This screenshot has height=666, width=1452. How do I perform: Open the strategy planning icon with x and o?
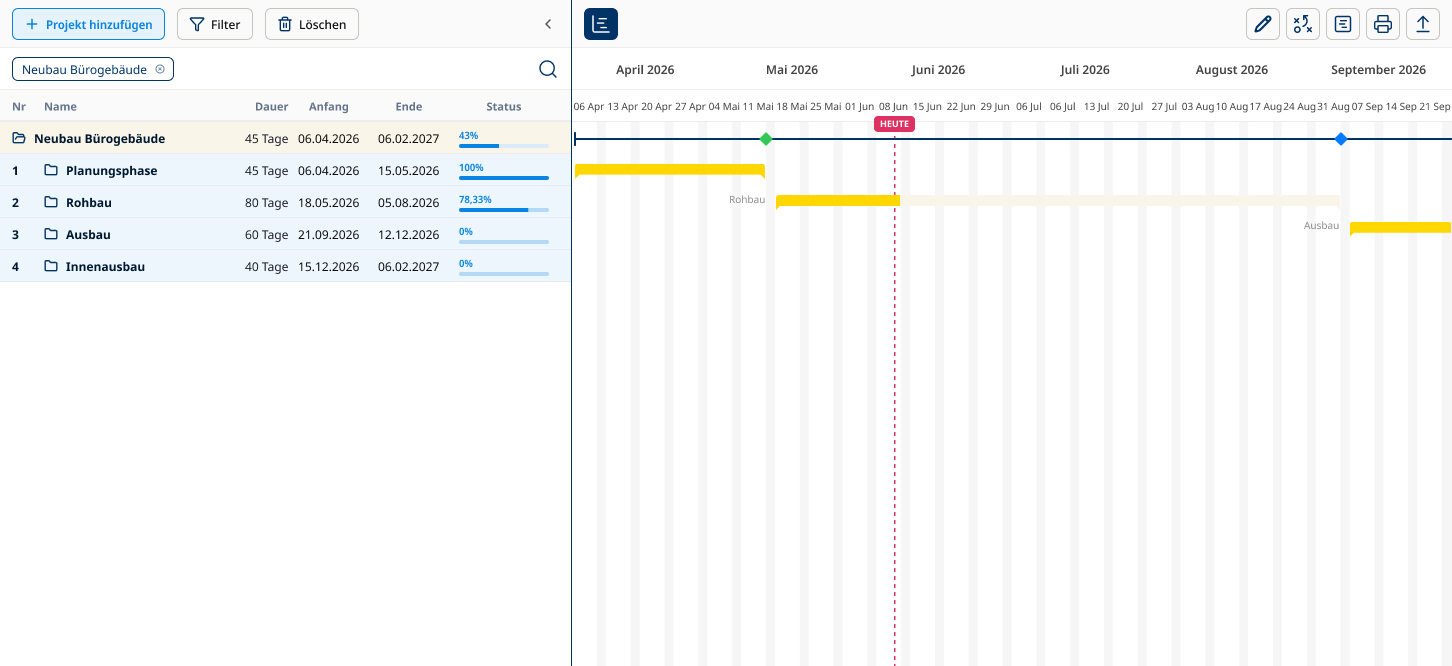pyautogui.click(x=1303, y=24)
